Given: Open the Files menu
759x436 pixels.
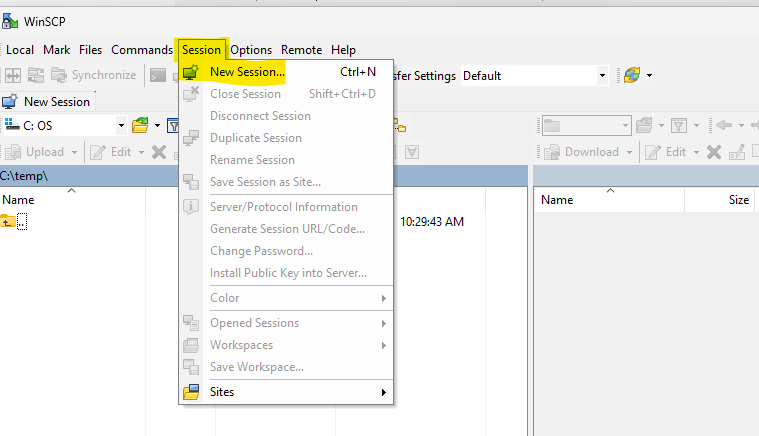Looking at the screenshot, I should [90, 50].
